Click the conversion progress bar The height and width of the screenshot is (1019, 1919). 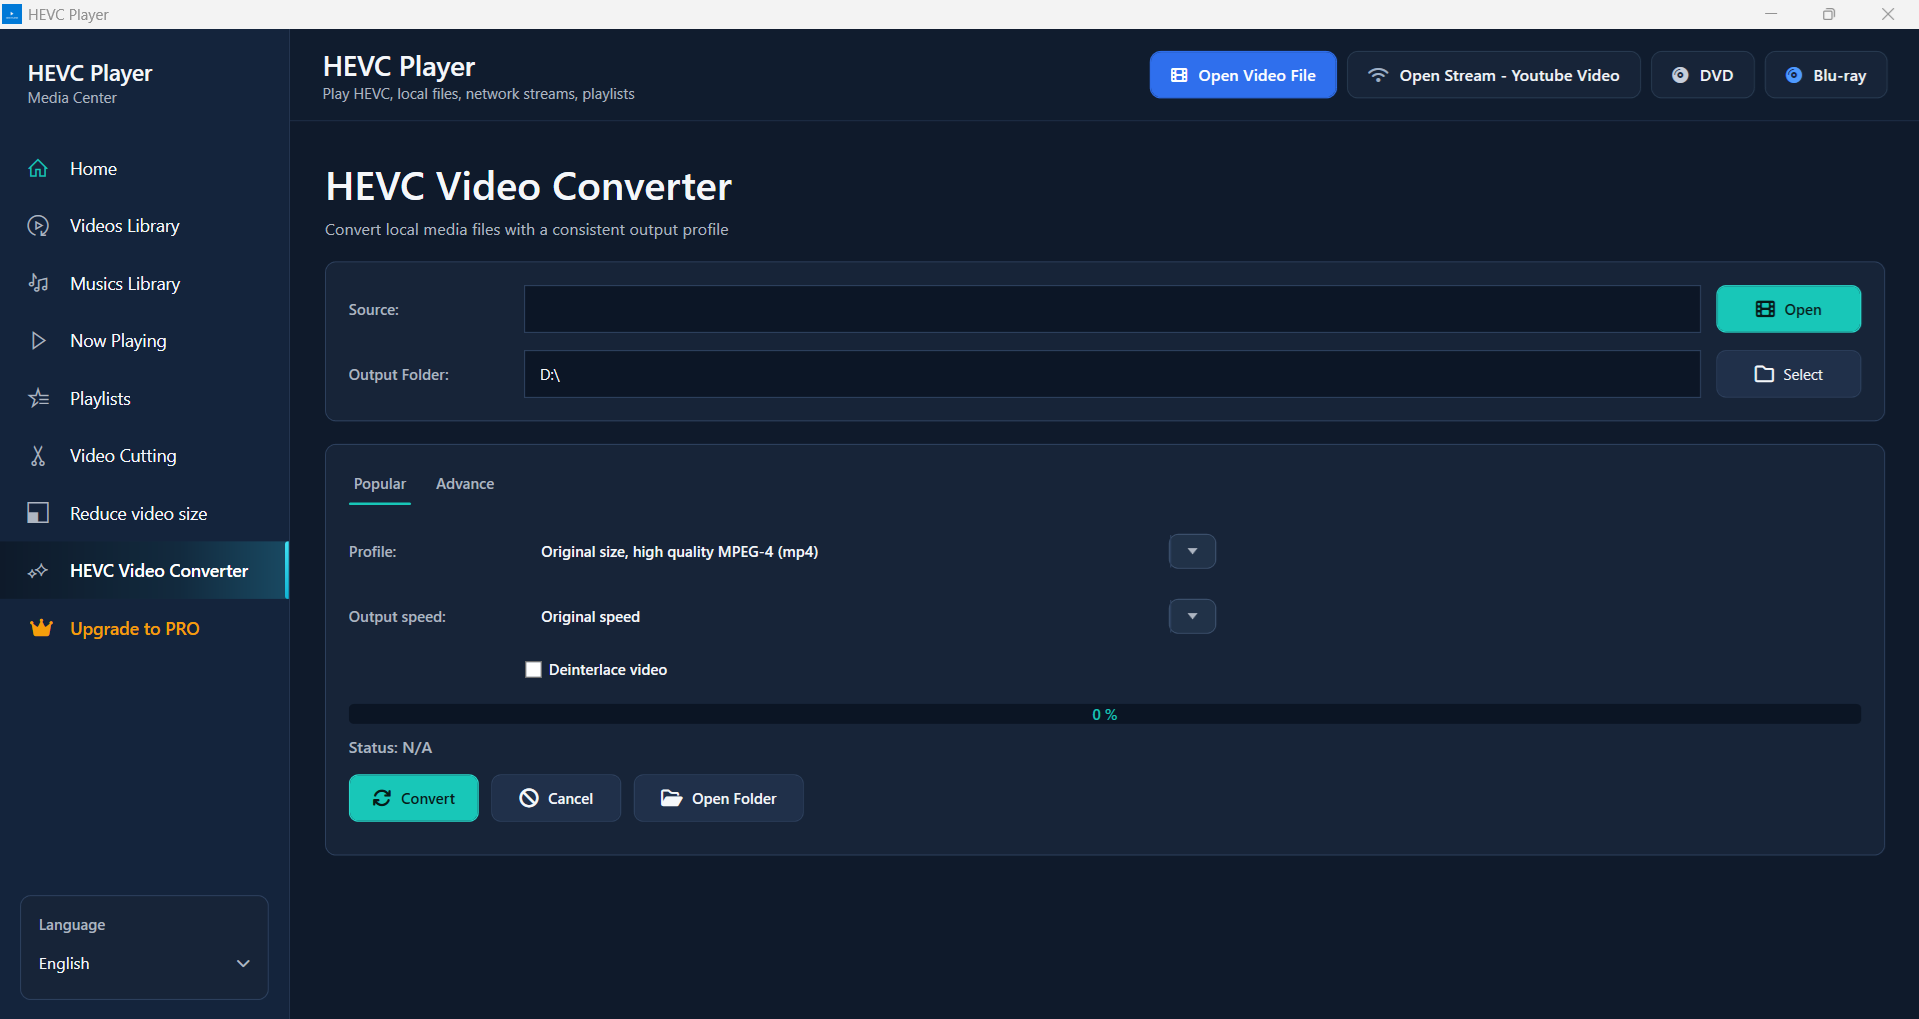point(1104,714)
